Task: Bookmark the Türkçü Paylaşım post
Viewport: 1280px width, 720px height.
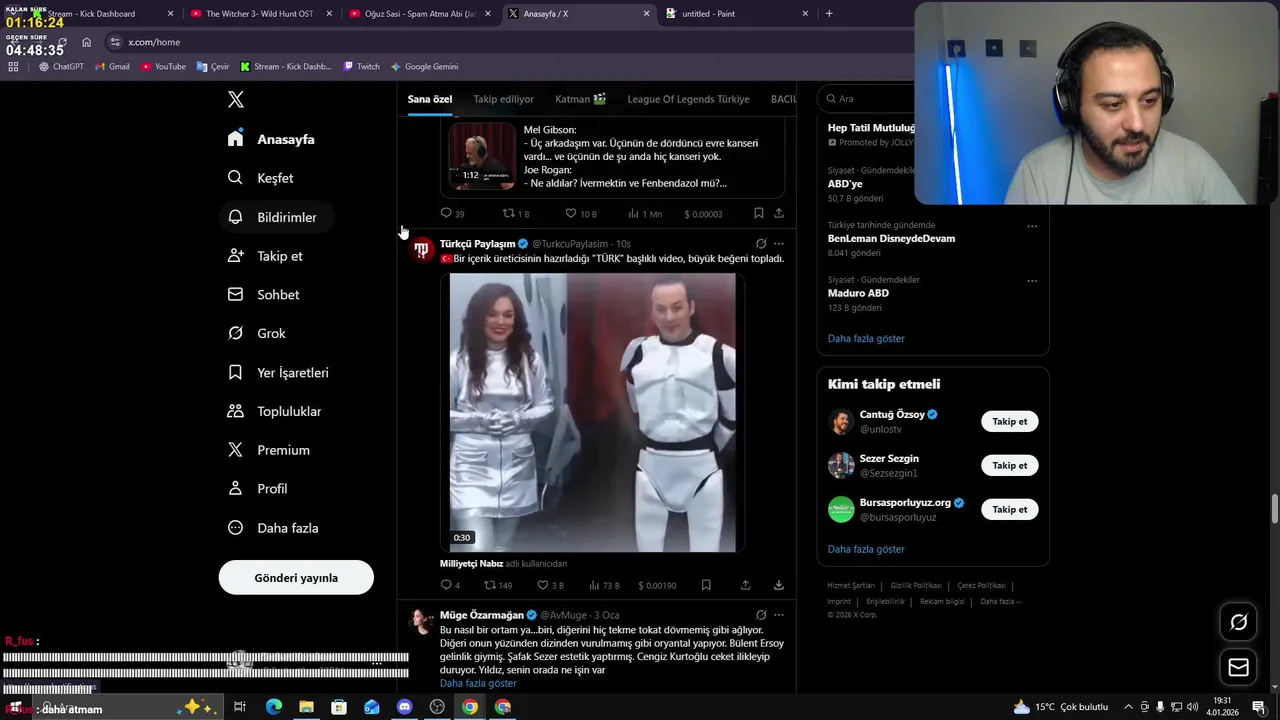Action: (706, 585)
